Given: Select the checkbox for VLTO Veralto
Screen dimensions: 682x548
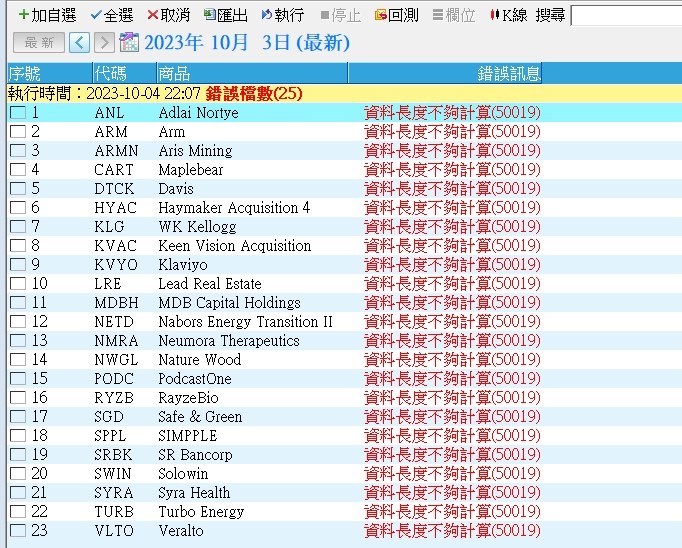Looking at the screenshot, I should [18, 531].
